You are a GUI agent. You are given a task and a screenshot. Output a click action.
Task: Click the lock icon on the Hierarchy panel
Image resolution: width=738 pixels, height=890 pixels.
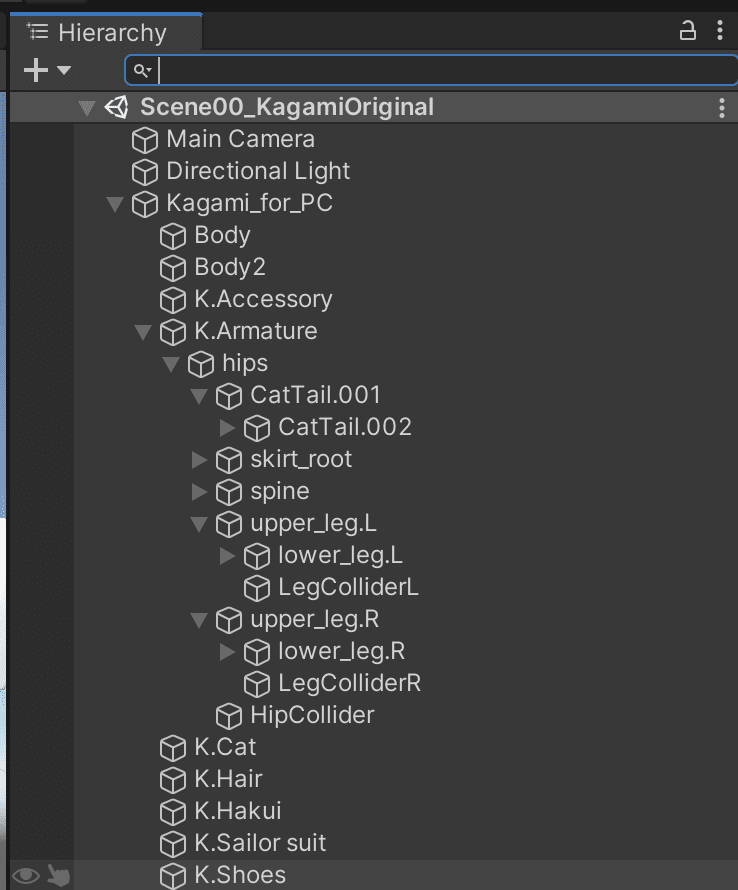(x=687, y=31)
